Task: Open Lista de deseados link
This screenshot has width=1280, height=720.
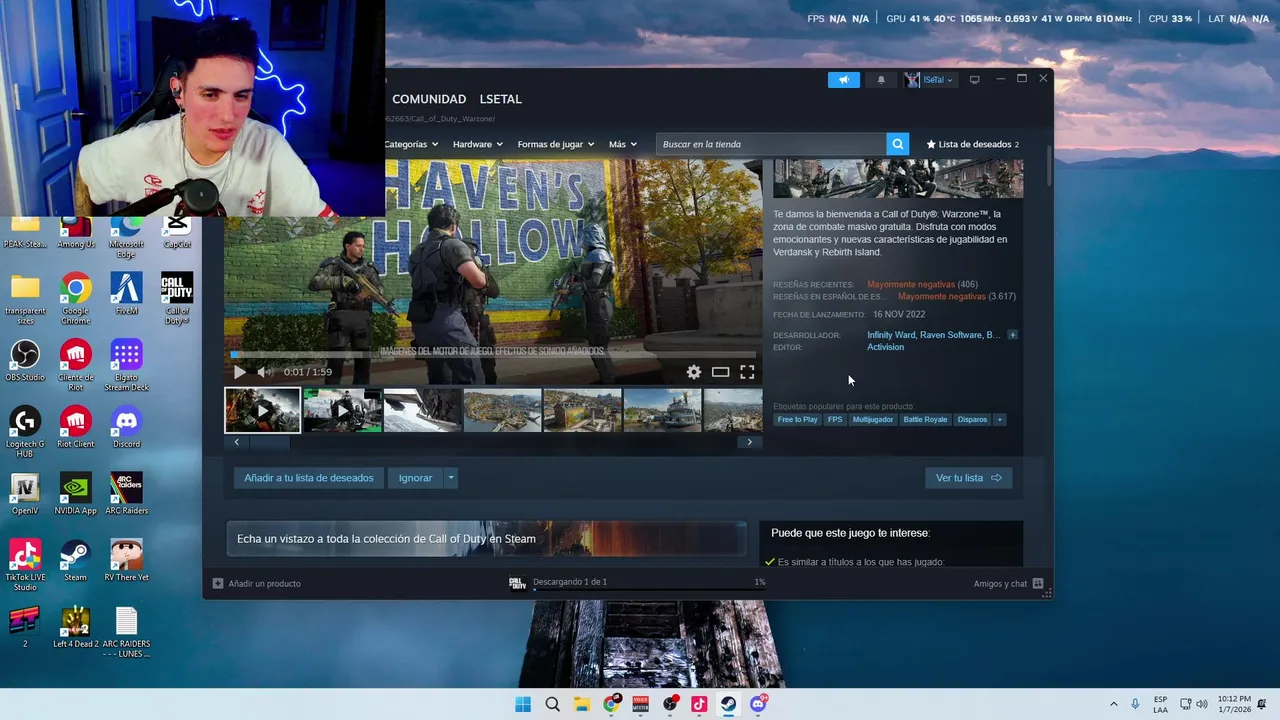Action: 973,144
